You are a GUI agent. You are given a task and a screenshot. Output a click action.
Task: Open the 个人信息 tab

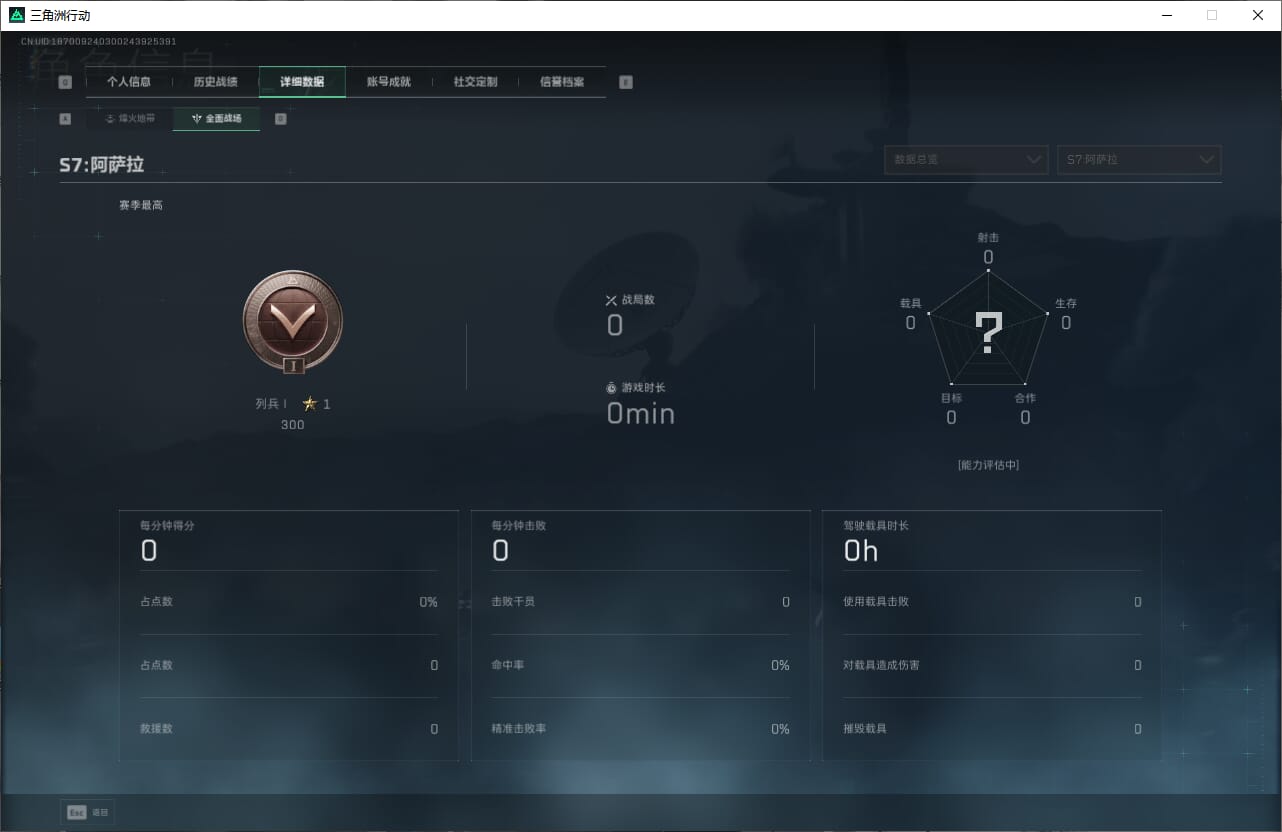tap(129, 82)
